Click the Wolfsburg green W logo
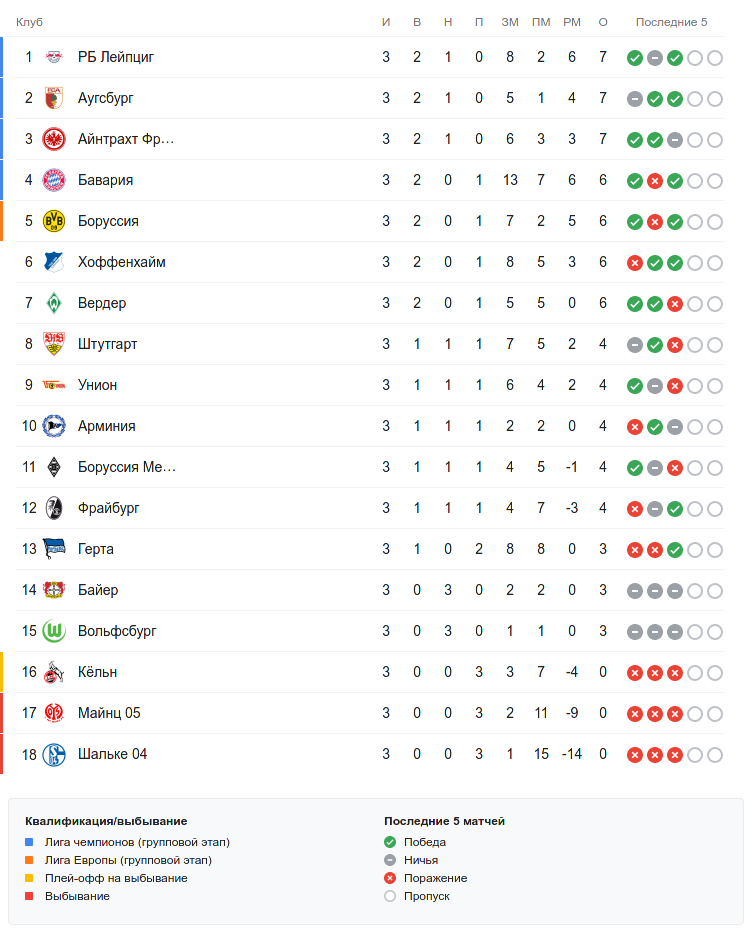The height and width of the screenshot is (933, 752). click(x=54, y=632)
